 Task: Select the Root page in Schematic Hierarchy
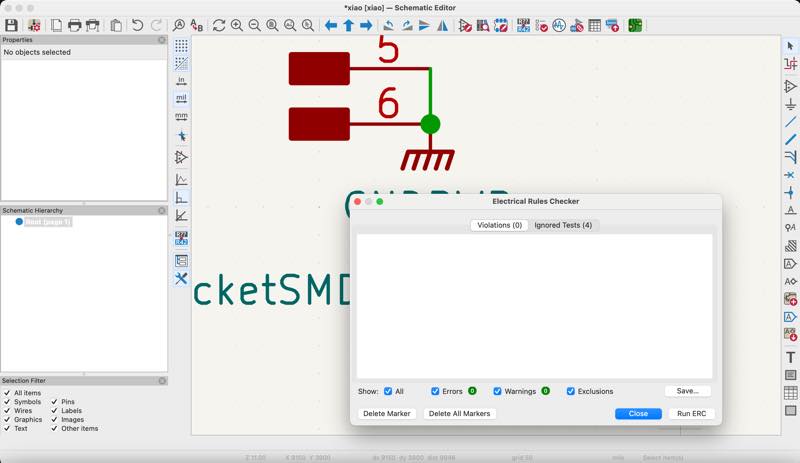[x=48, y=222]
